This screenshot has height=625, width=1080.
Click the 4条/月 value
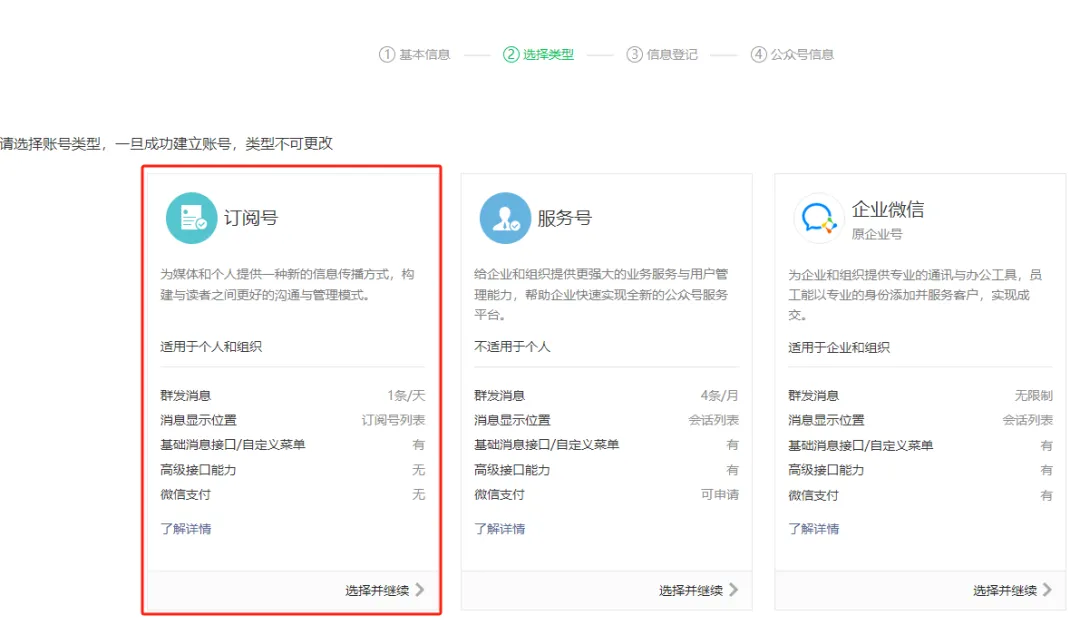coord(720,396)
